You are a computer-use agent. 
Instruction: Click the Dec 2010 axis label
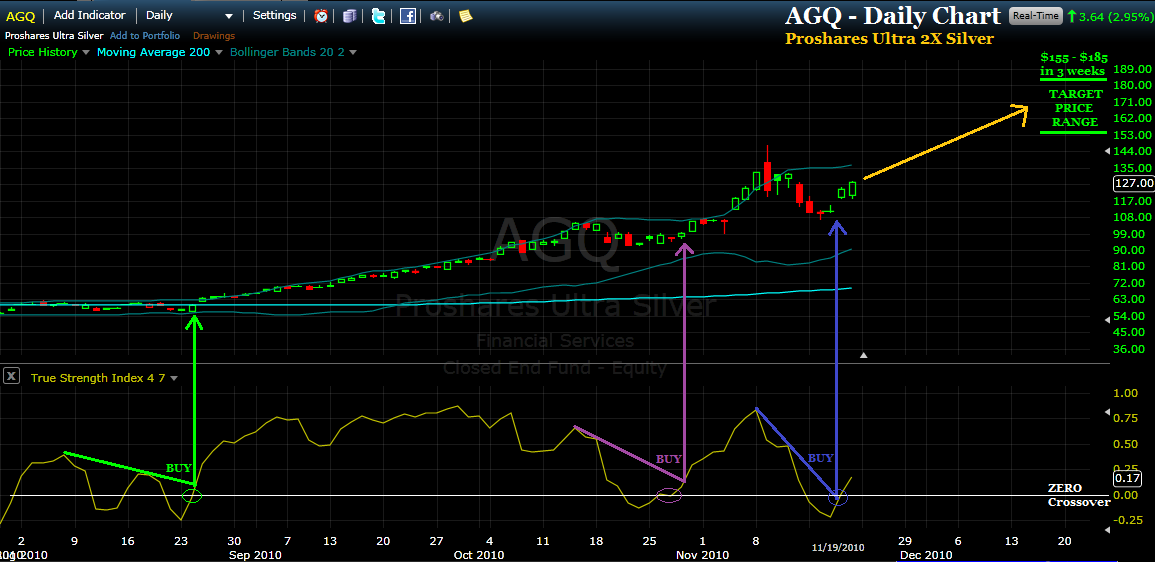tap(927, 555)
